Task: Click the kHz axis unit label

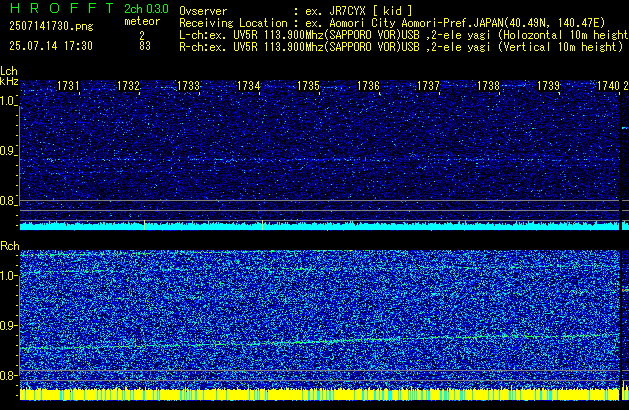Action: [x=9, y=81]
